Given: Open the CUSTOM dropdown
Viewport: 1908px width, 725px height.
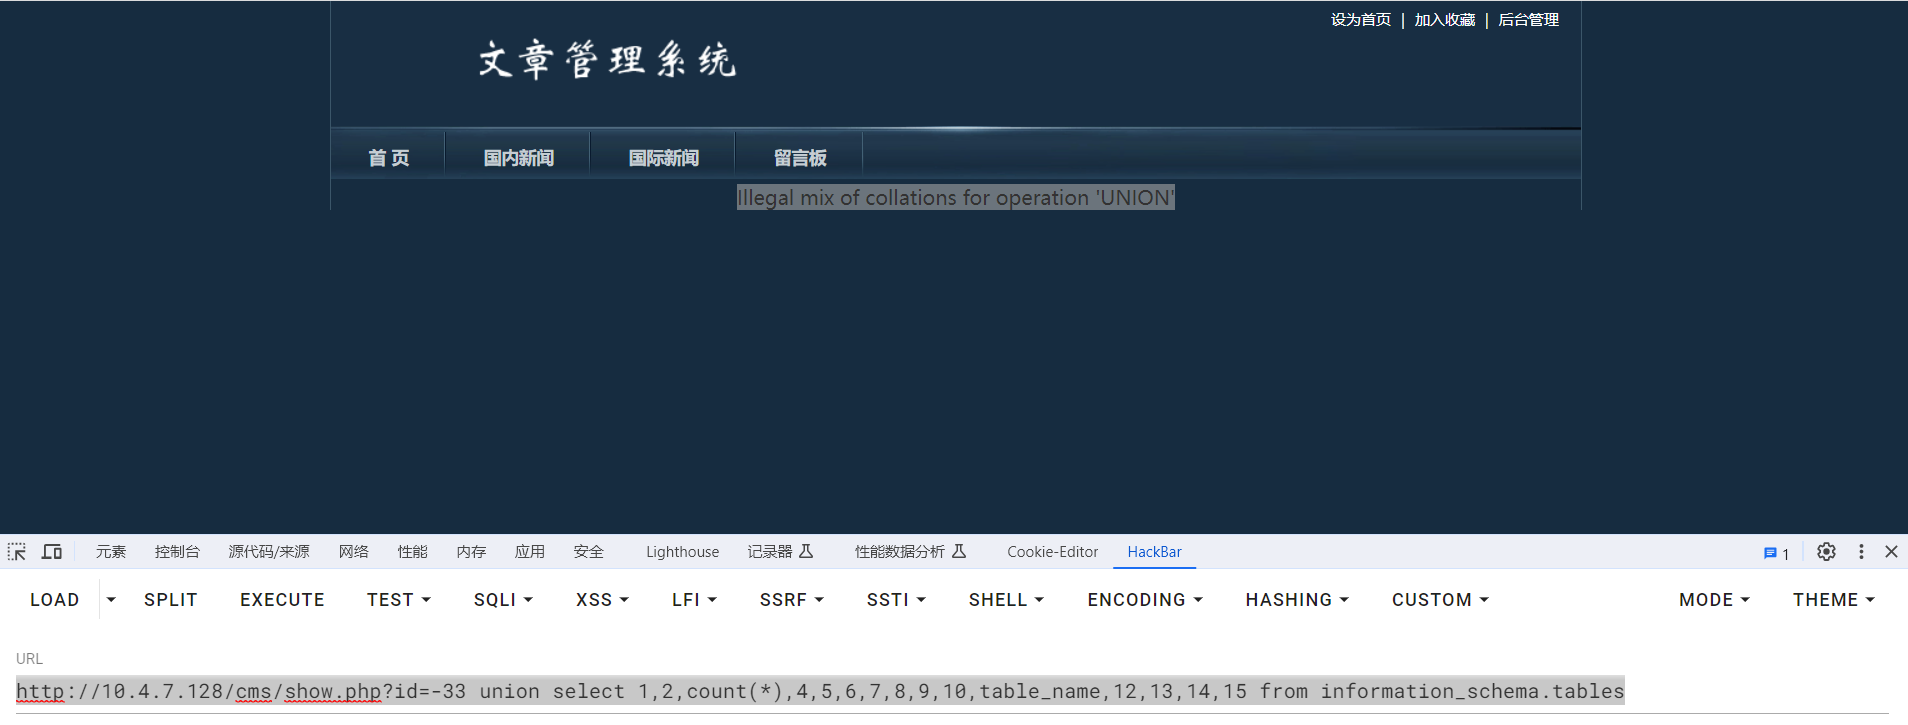Looking at the screenshot, I should click(x=1440, y=600).
